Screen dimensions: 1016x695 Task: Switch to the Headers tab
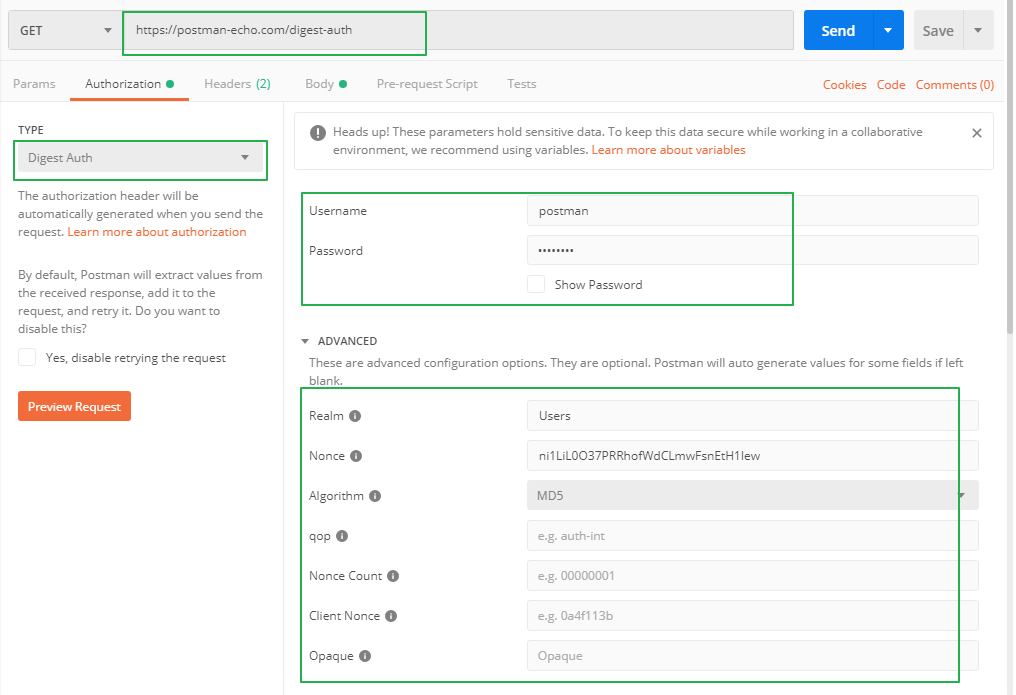pyautogui.click(x=237, y=84)
